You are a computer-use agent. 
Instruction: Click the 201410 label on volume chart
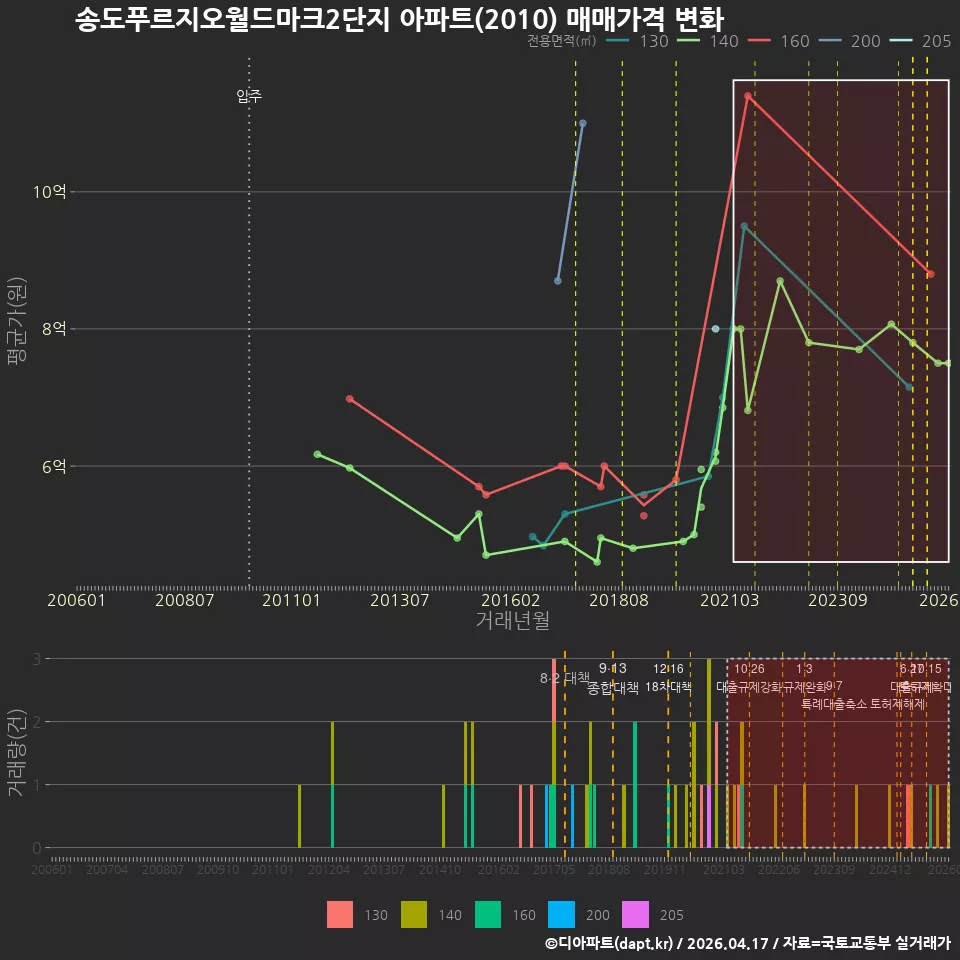point(440,869)
